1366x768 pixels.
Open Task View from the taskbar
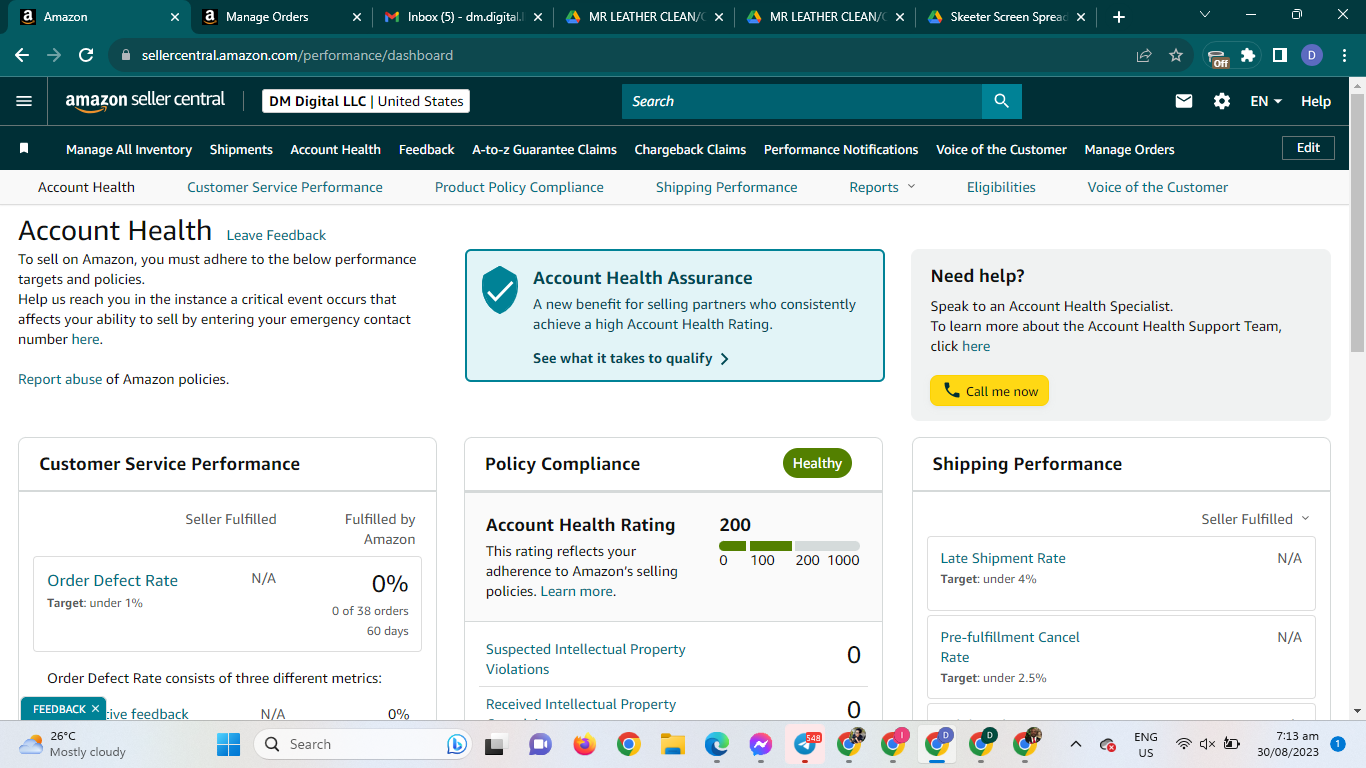point(494,744)
